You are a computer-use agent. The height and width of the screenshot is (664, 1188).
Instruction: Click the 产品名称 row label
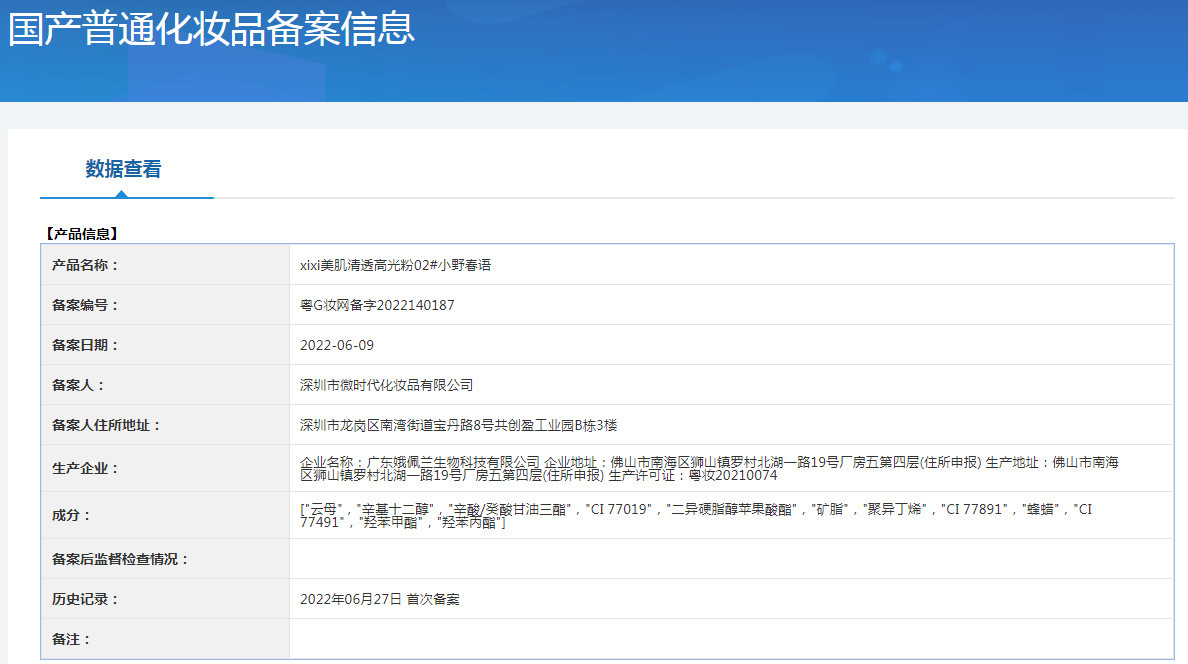[85, 265]
